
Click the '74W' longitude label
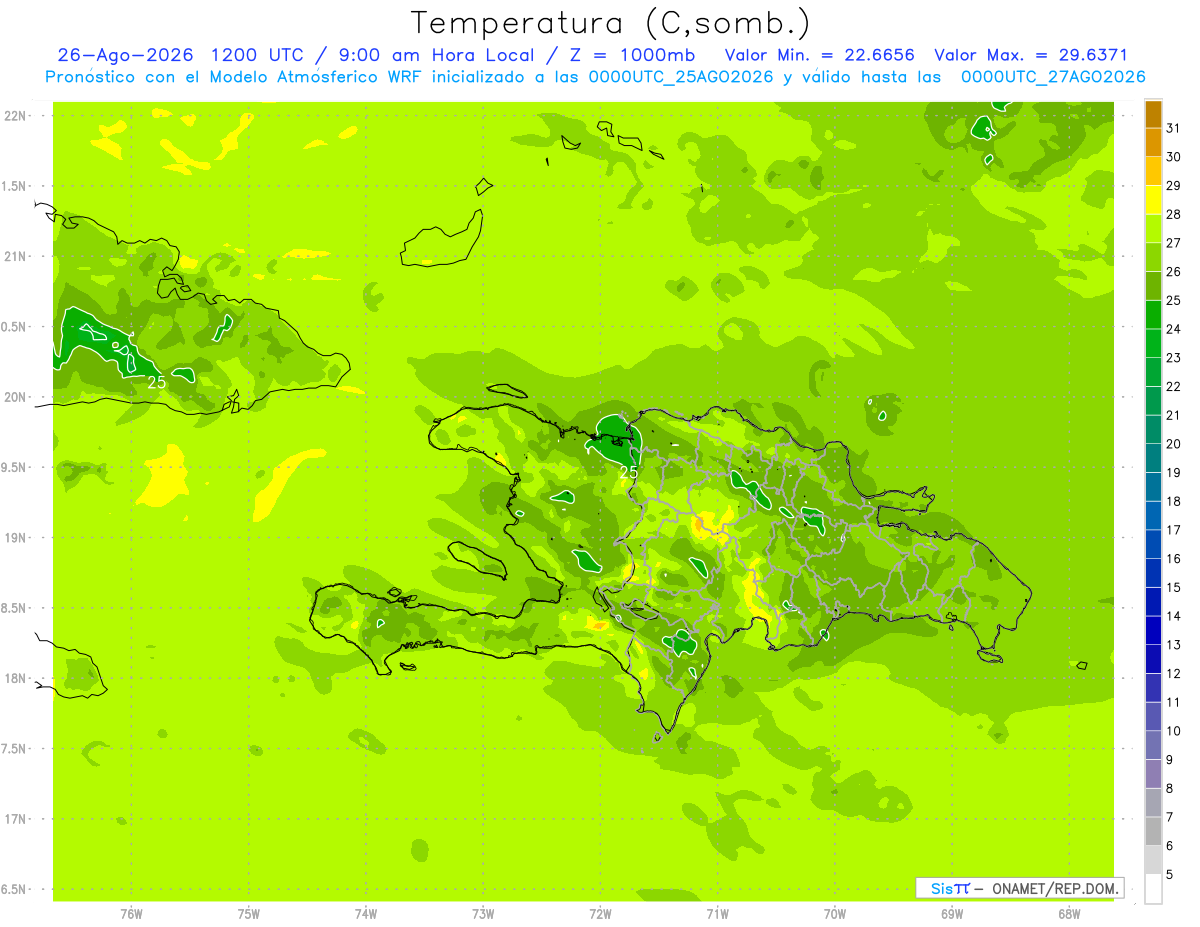pos(366,914)
